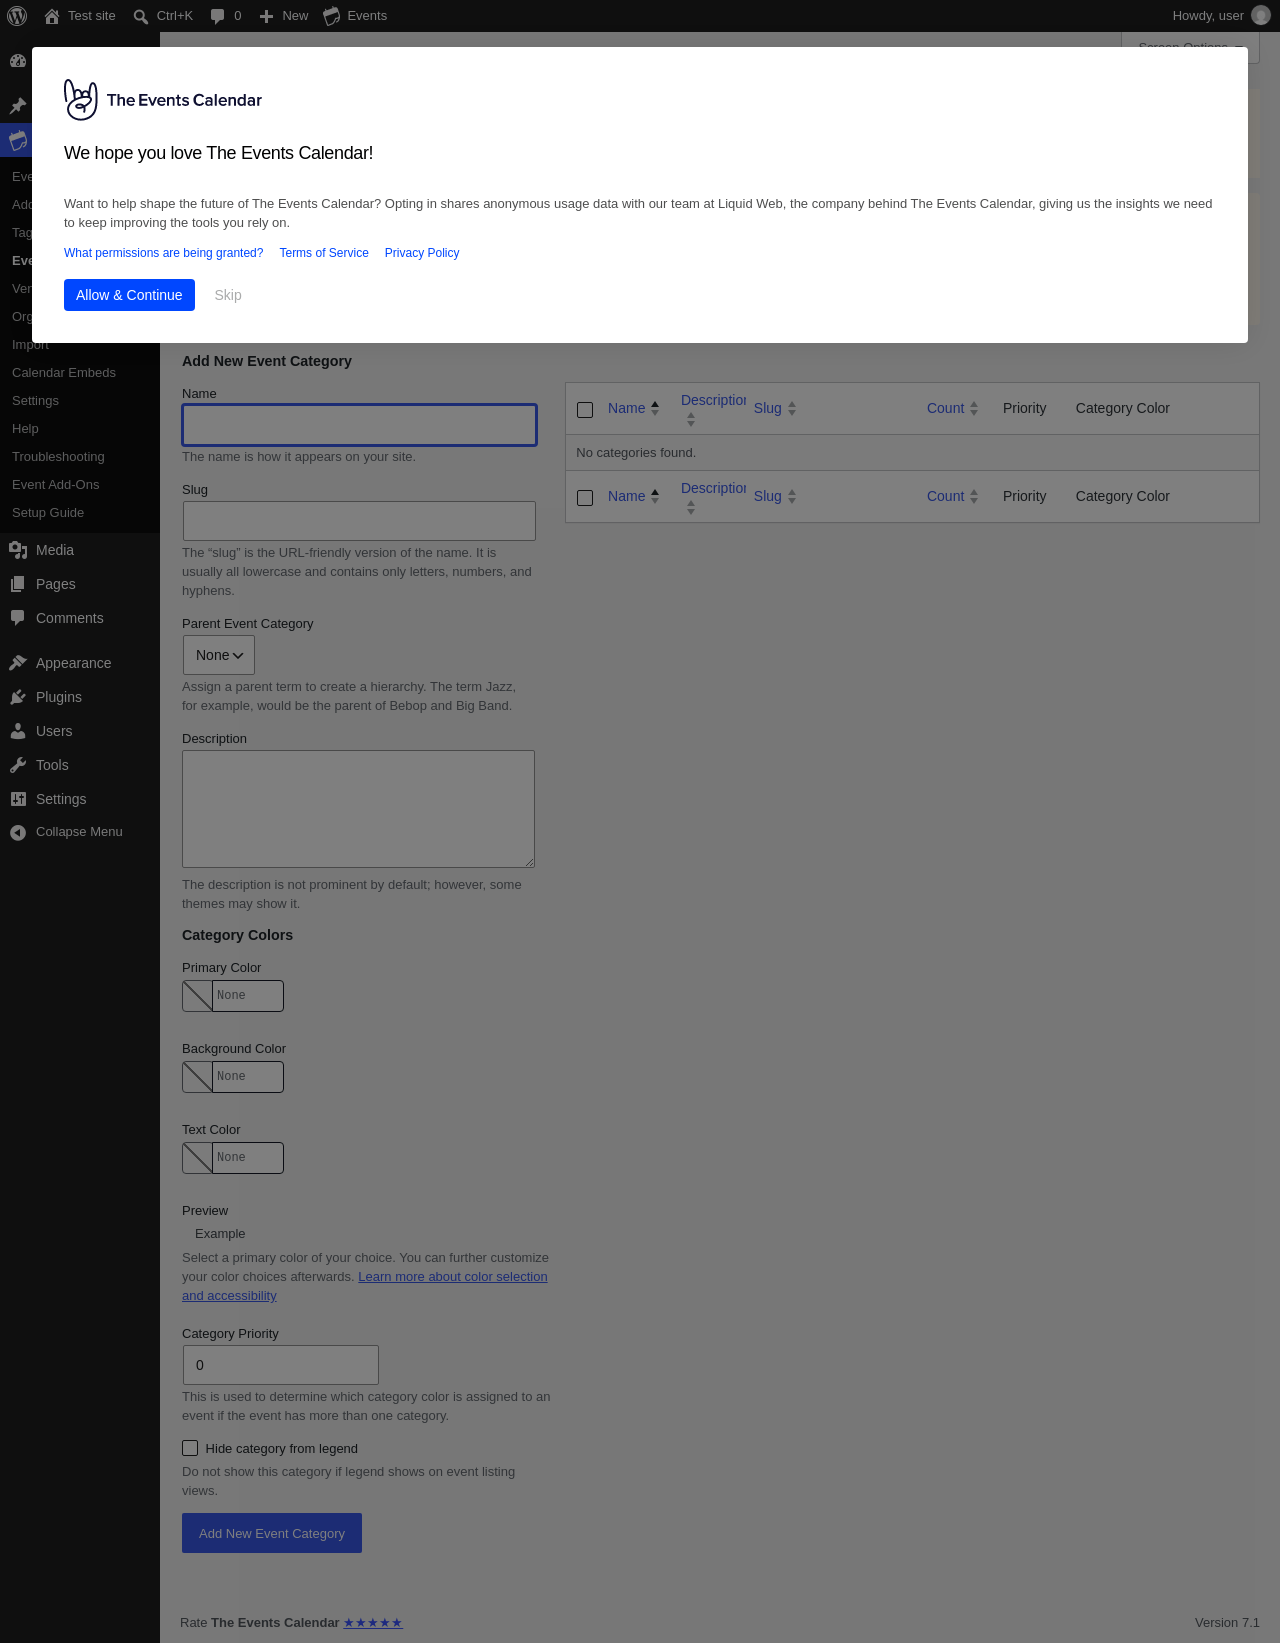1280x1643 pixels.
Task: Focus the category Name input field
Action: [360, 425]
